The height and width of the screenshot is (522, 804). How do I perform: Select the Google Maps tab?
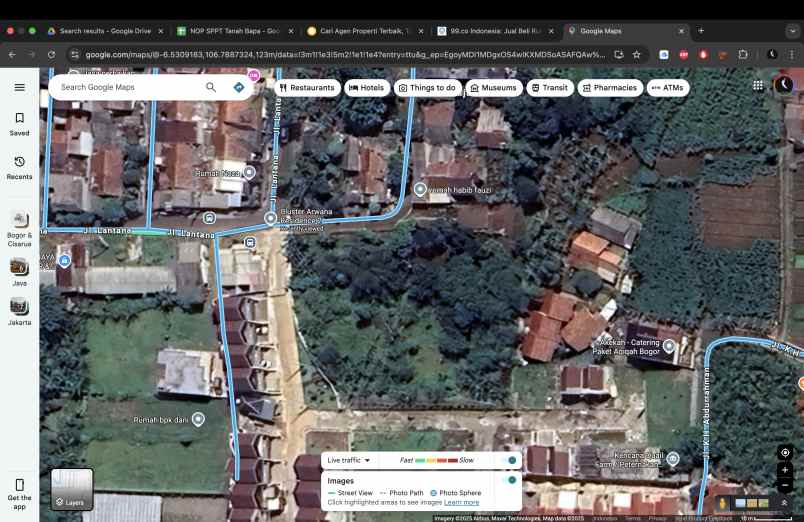tap(626, 31)
